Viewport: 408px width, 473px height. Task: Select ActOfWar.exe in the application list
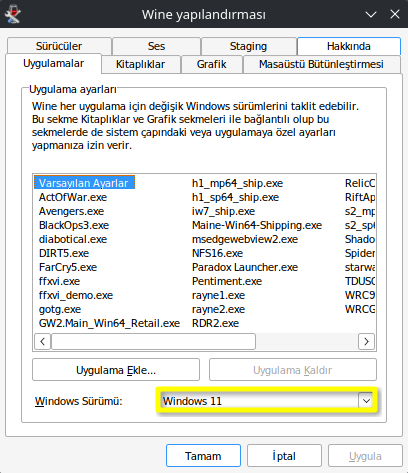pyautogui.click(x=73, y=197)
